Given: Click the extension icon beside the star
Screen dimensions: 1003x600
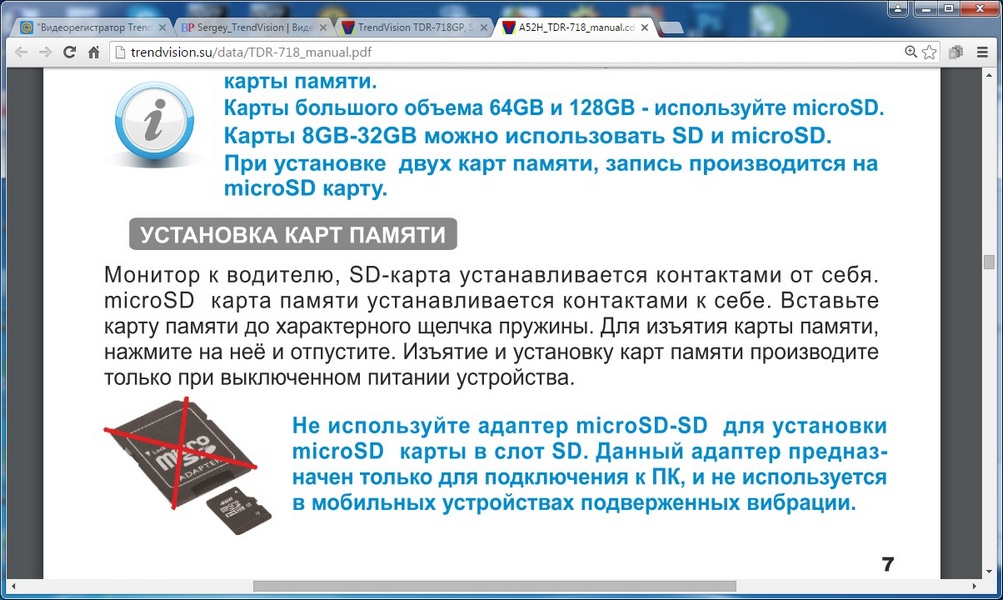Looking at the screenshot, I should (957, 52).
